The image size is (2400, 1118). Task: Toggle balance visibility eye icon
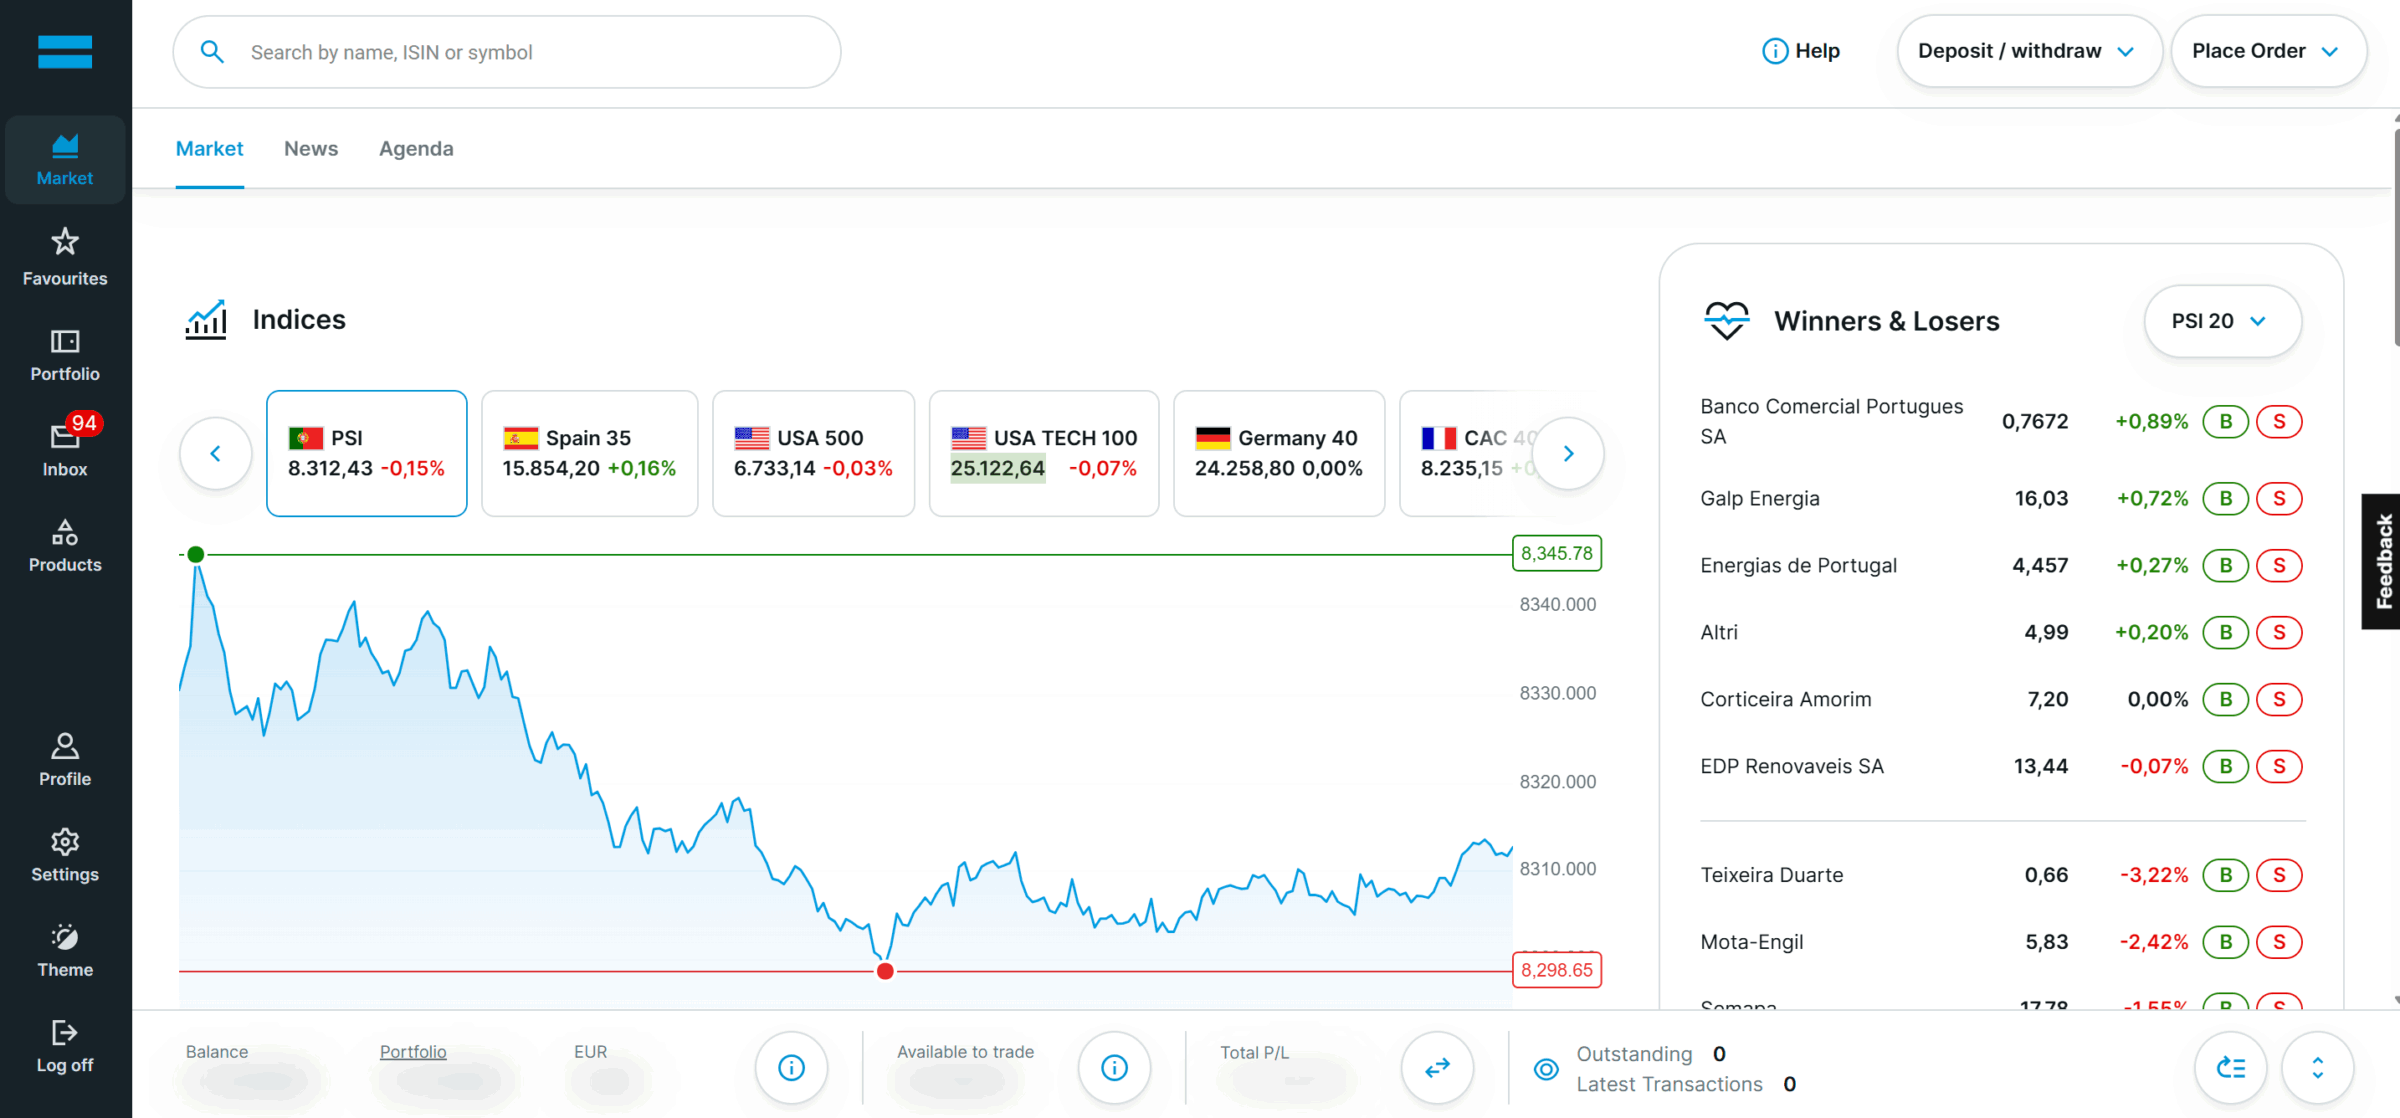(x=1546, y=1069)
